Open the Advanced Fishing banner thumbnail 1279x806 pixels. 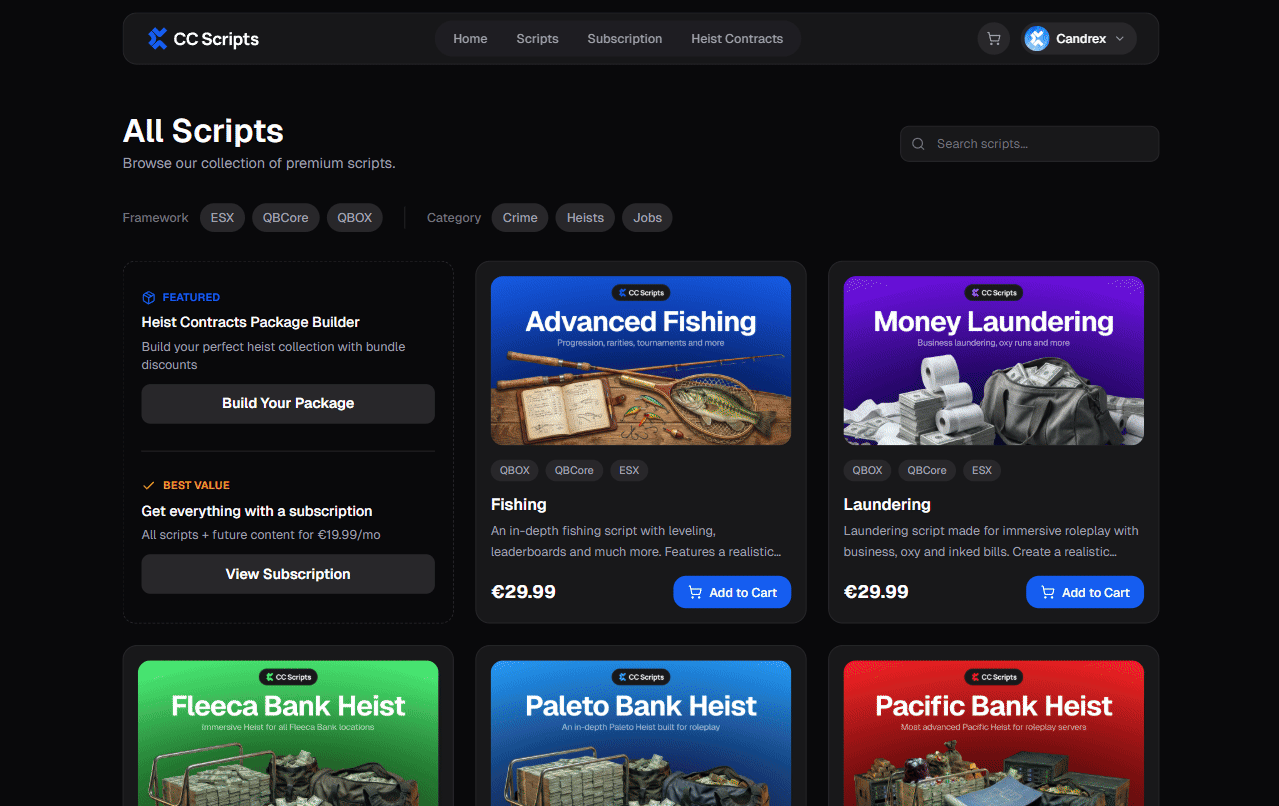pyautogui.click(x=641, y=360)
